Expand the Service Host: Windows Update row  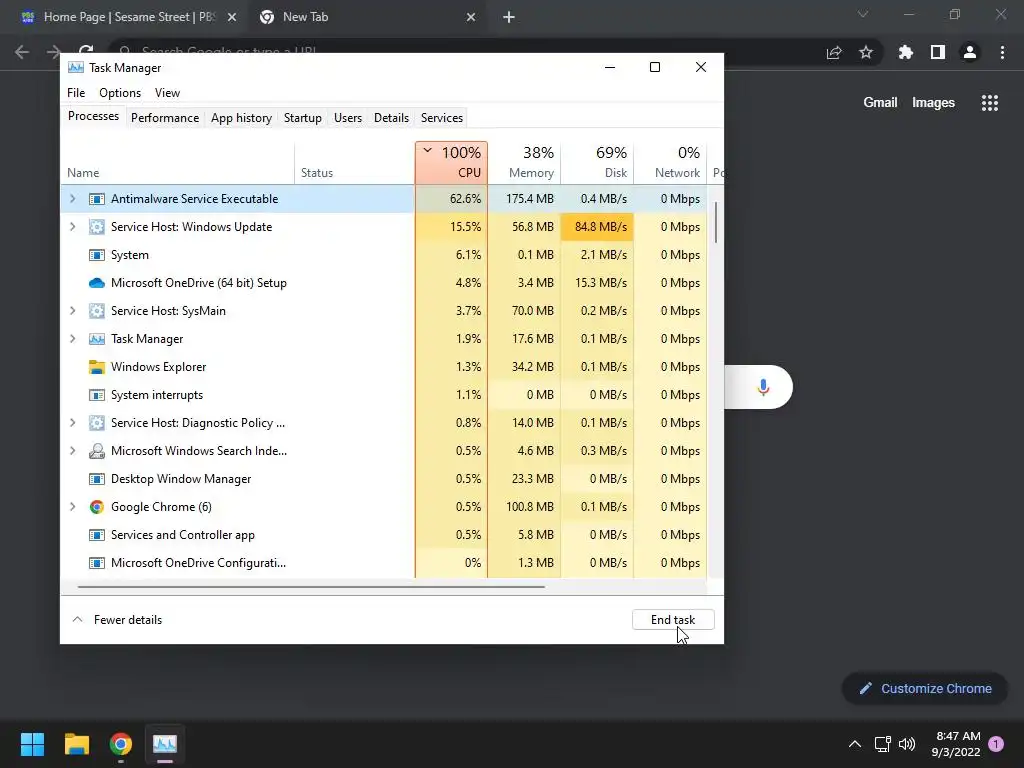[72, 227]
